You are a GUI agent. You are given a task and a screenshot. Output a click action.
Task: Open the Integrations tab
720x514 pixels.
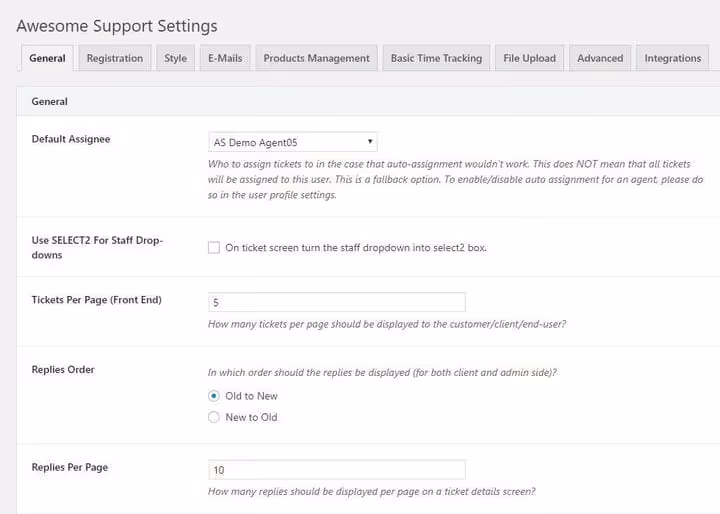673,58
